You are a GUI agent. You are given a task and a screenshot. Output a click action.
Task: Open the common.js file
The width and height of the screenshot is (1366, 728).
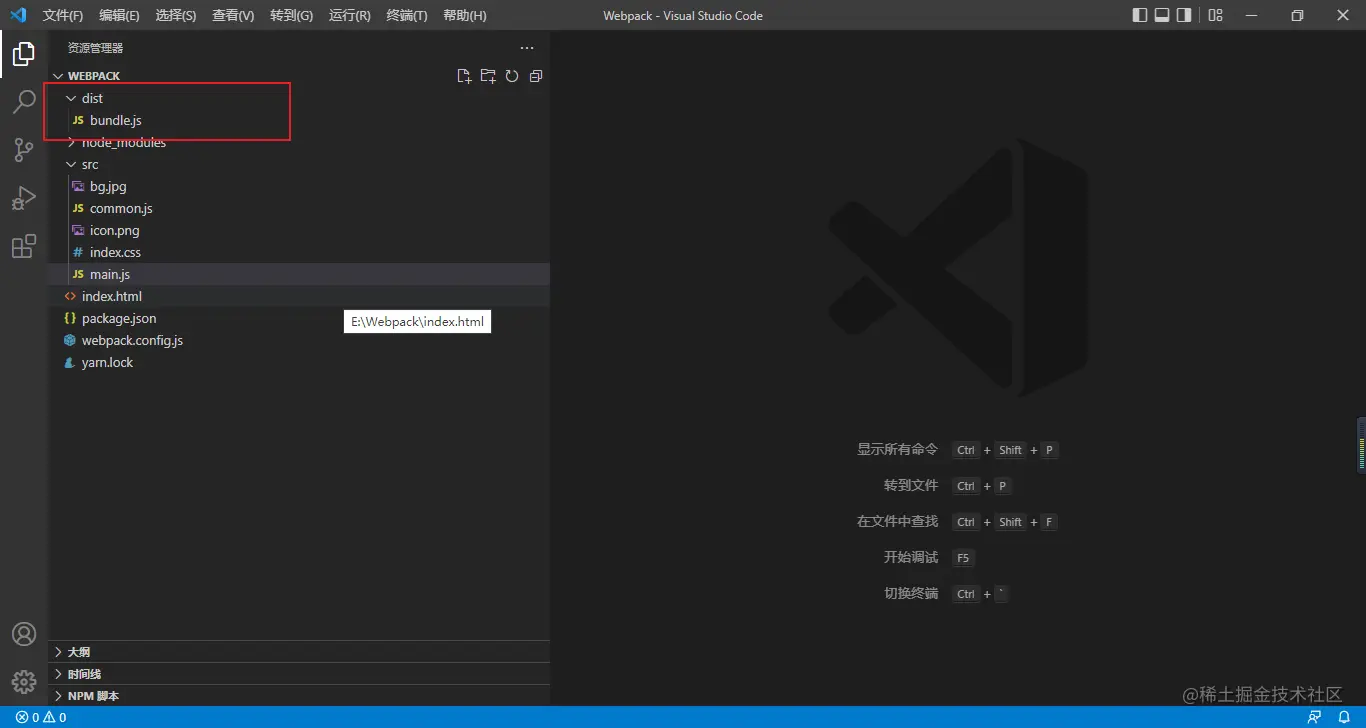299,208
